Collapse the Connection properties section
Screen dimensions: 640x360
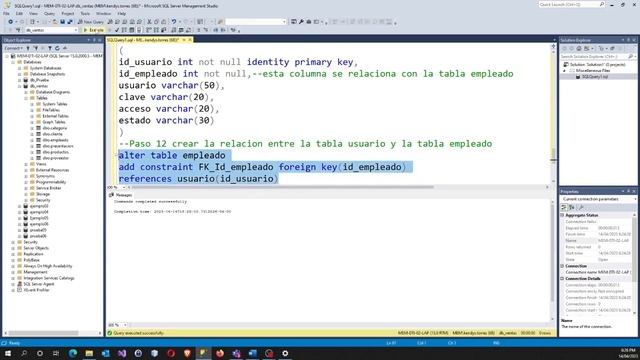(x=562, y=266)
